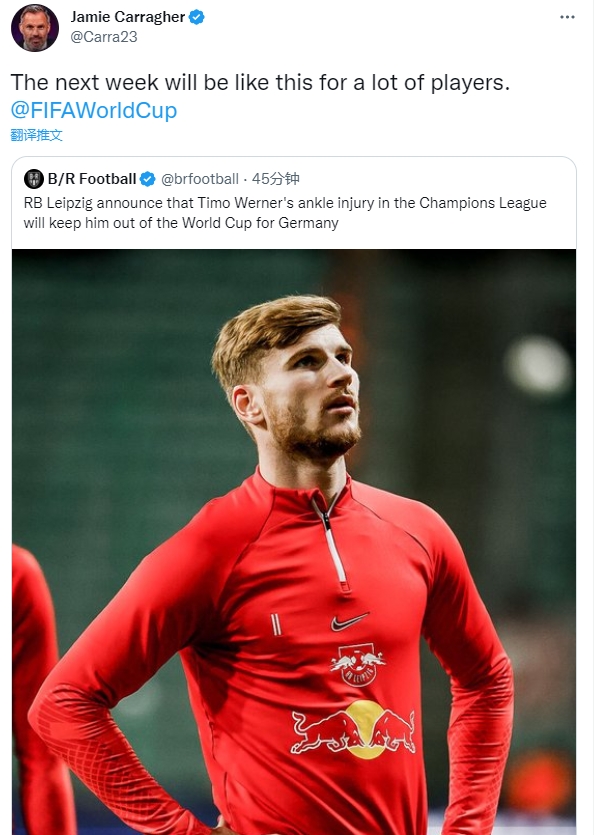The width and height of the screenshot is (596, 835).
Task: Open the three-dot more options menu
Action: tap(567, 17)
